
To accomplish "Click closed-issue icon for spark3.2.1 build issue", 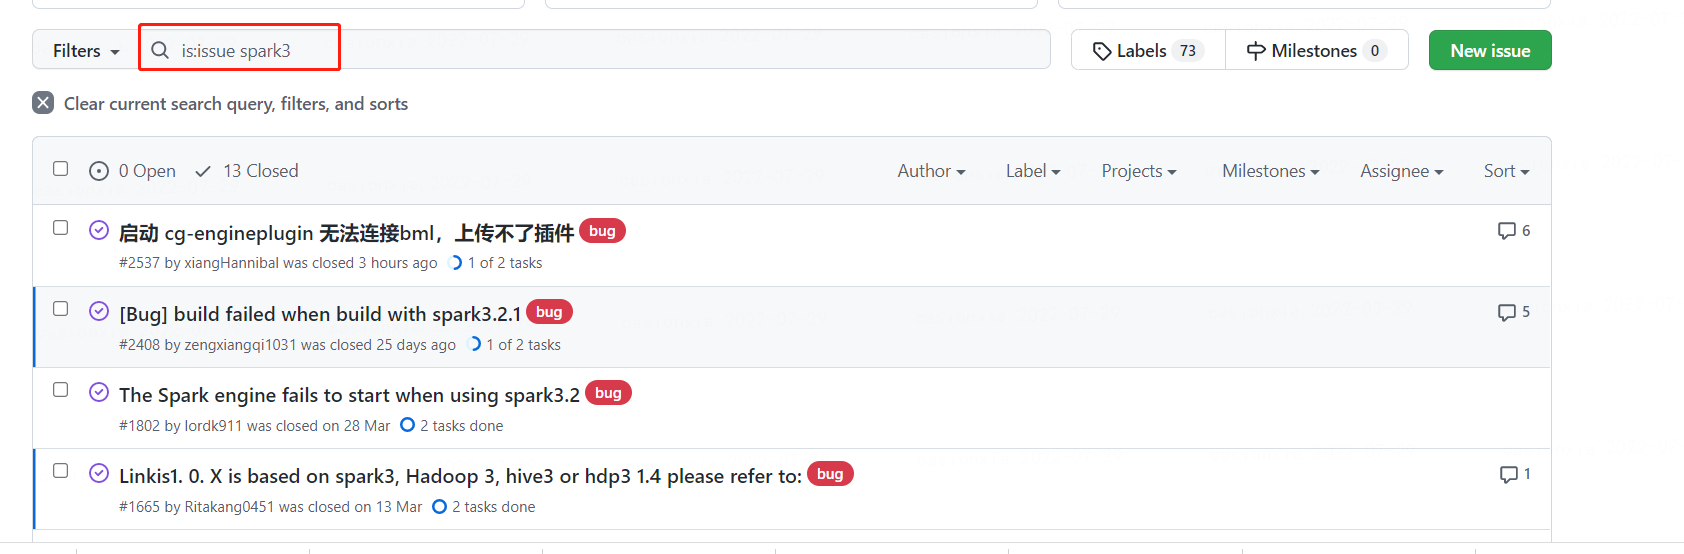I will pyautogui.click(x=99, y=312).
